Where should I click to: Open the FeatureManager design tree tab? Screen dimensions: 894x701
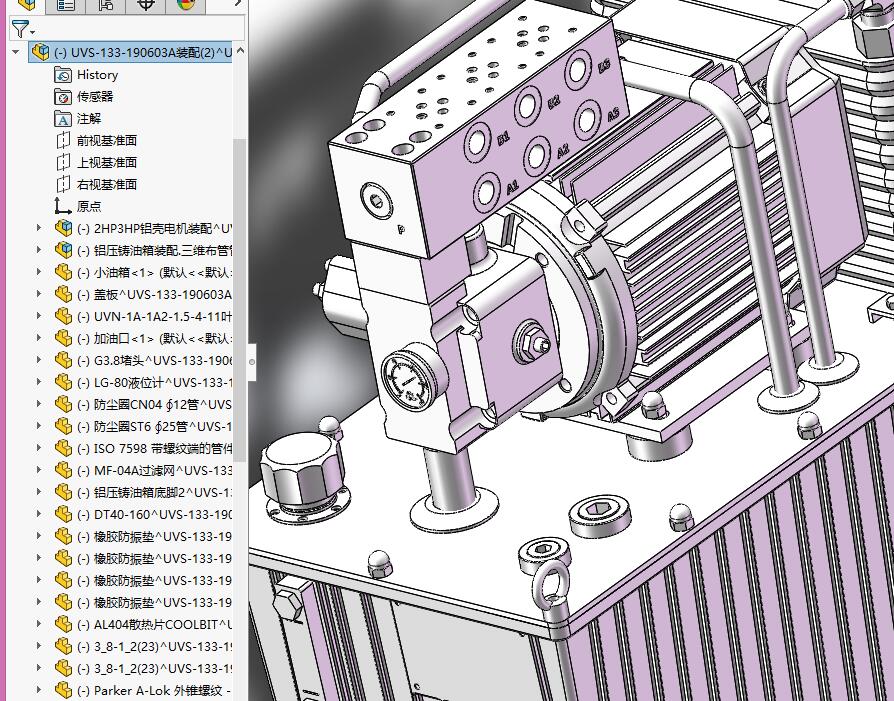point(26,5)
